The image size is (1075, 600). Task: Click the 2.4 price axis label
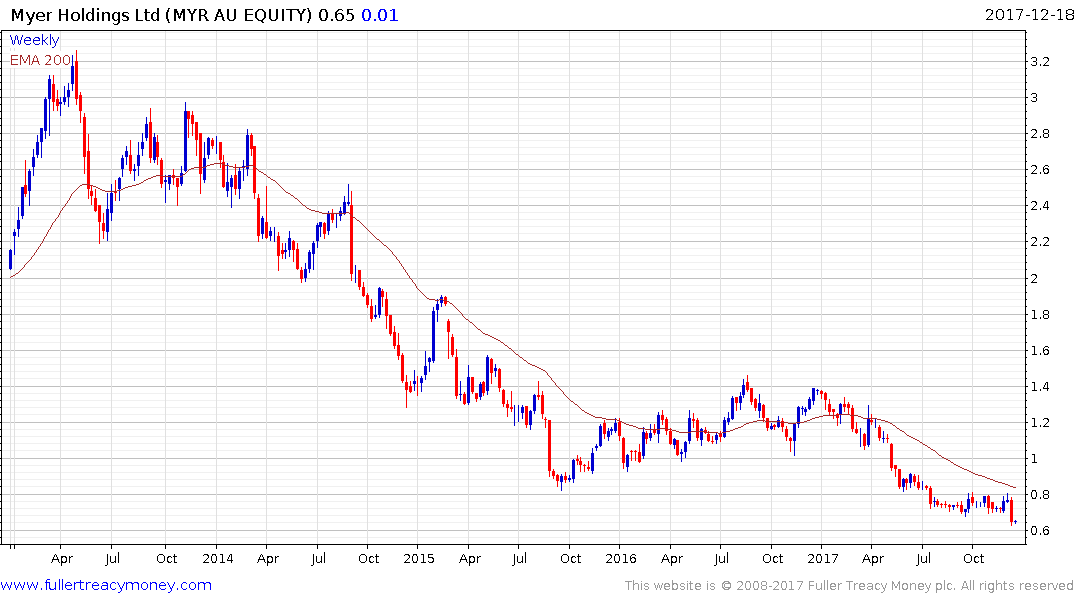coord(1039,206)
